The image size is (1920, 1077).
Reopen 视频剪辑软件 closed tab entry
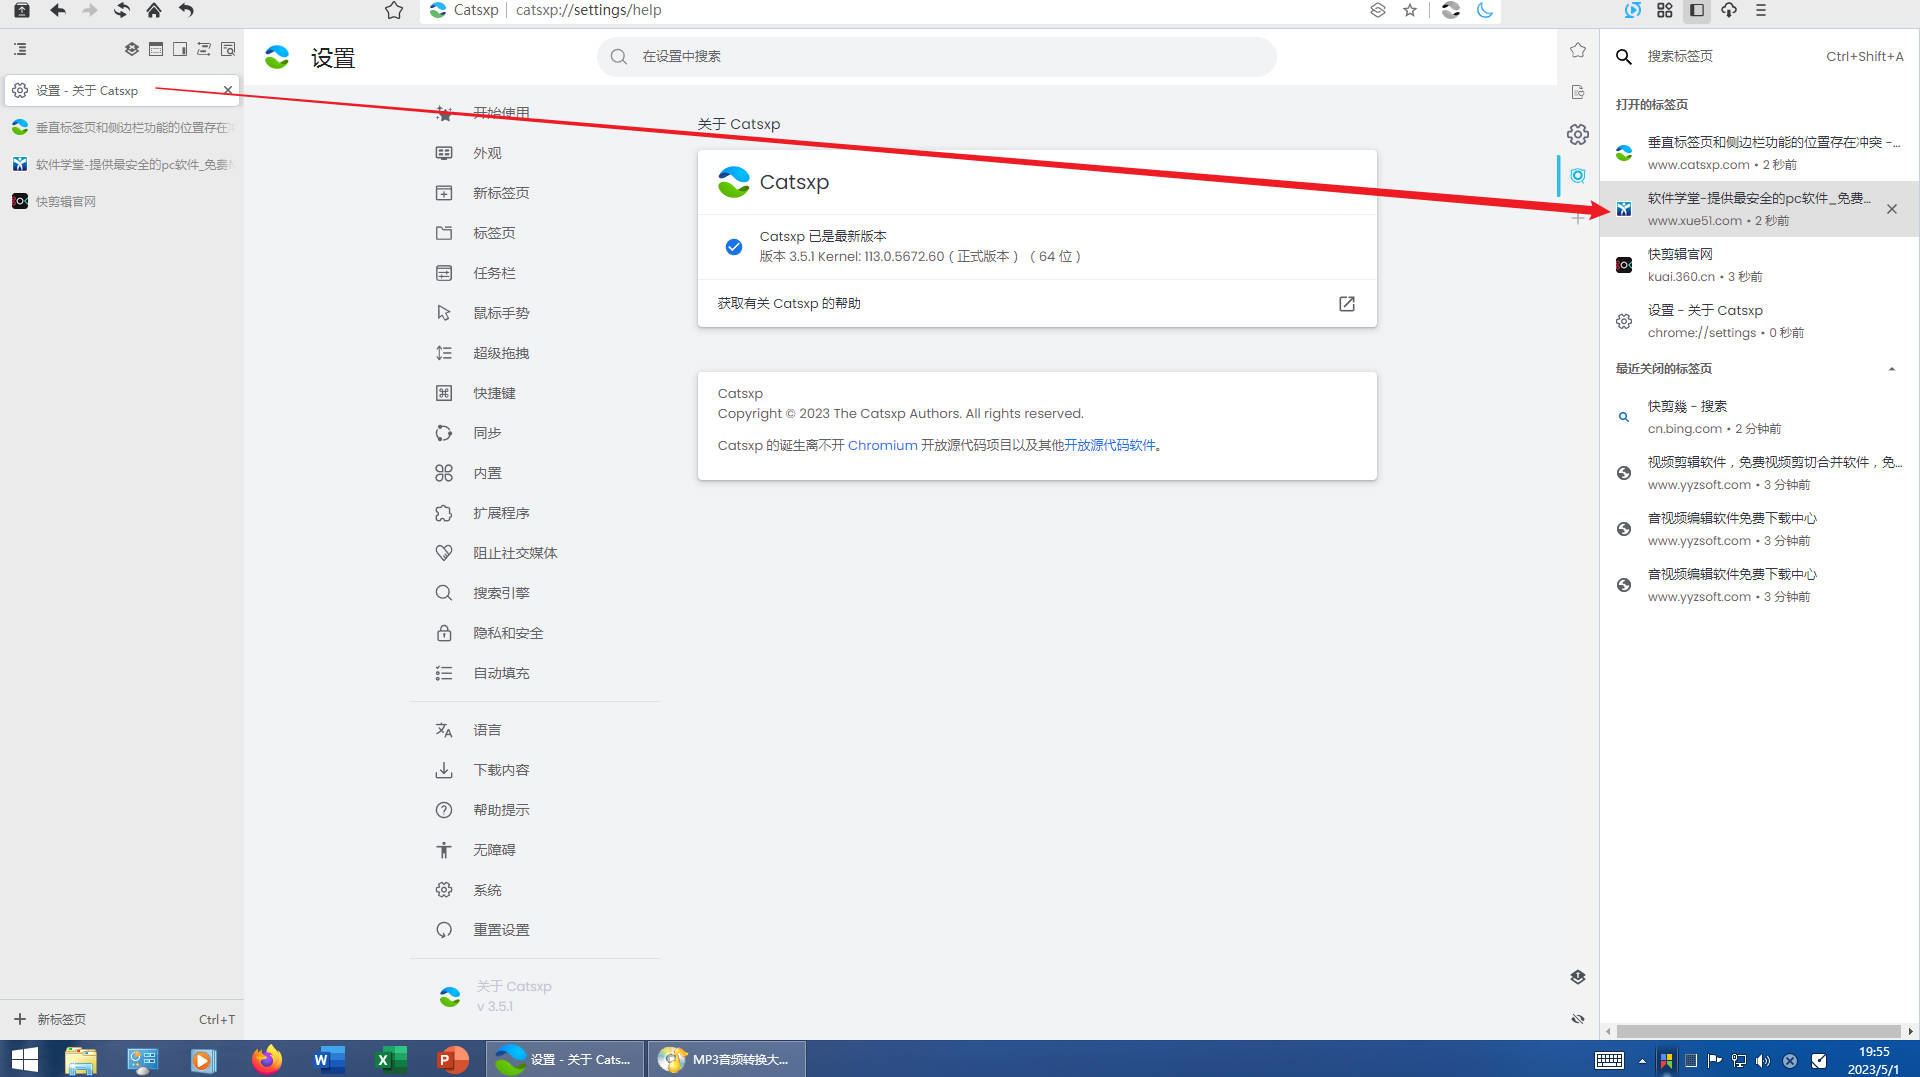[1760, 473]
